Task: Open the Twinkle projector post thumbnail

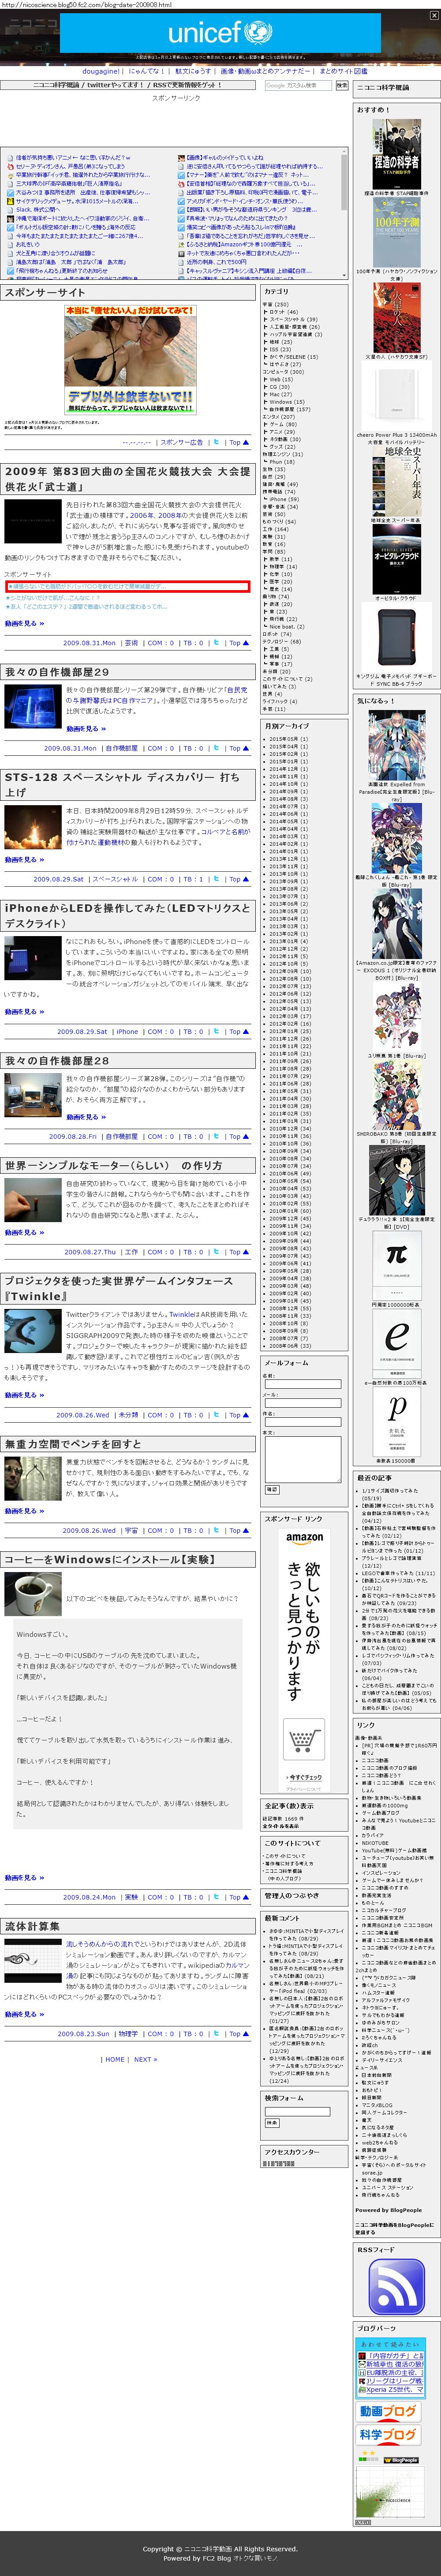Action: (x=33, y=1332)
